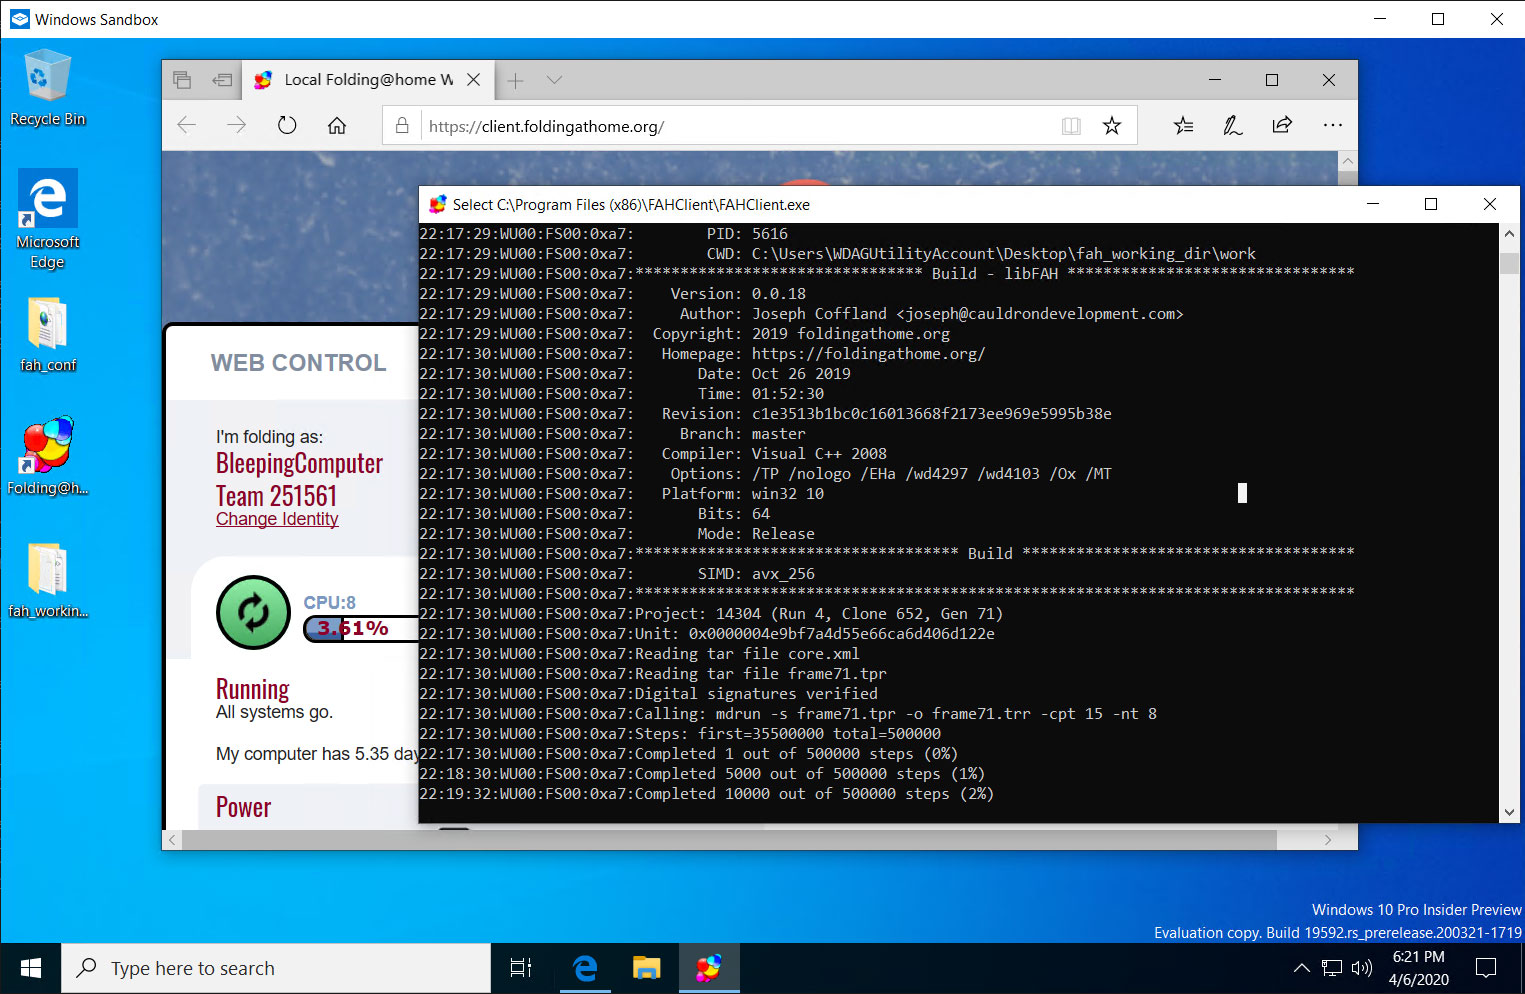Viewport: 1525px width, 994px height.
Task: Click Edge's set-tabs-aside arrow icon
Action: 222,80
